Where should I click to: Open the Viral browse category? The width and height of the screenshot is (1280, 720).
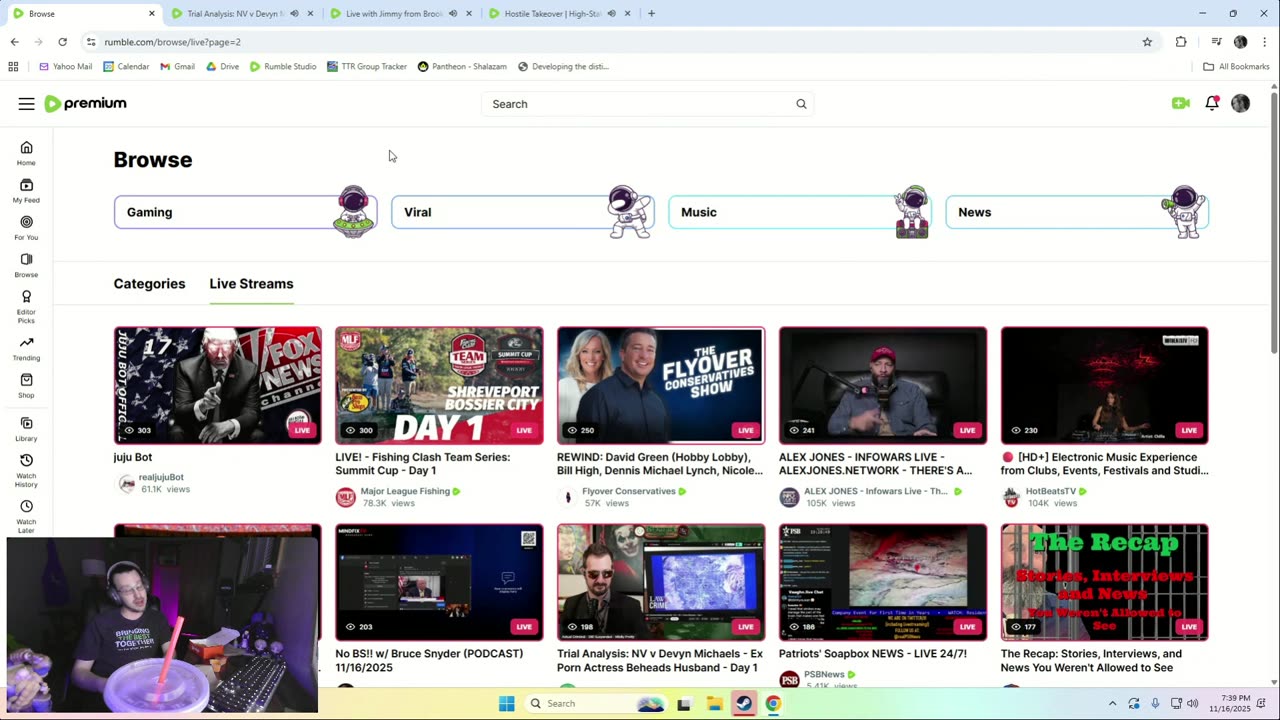[x=522, y=212]
